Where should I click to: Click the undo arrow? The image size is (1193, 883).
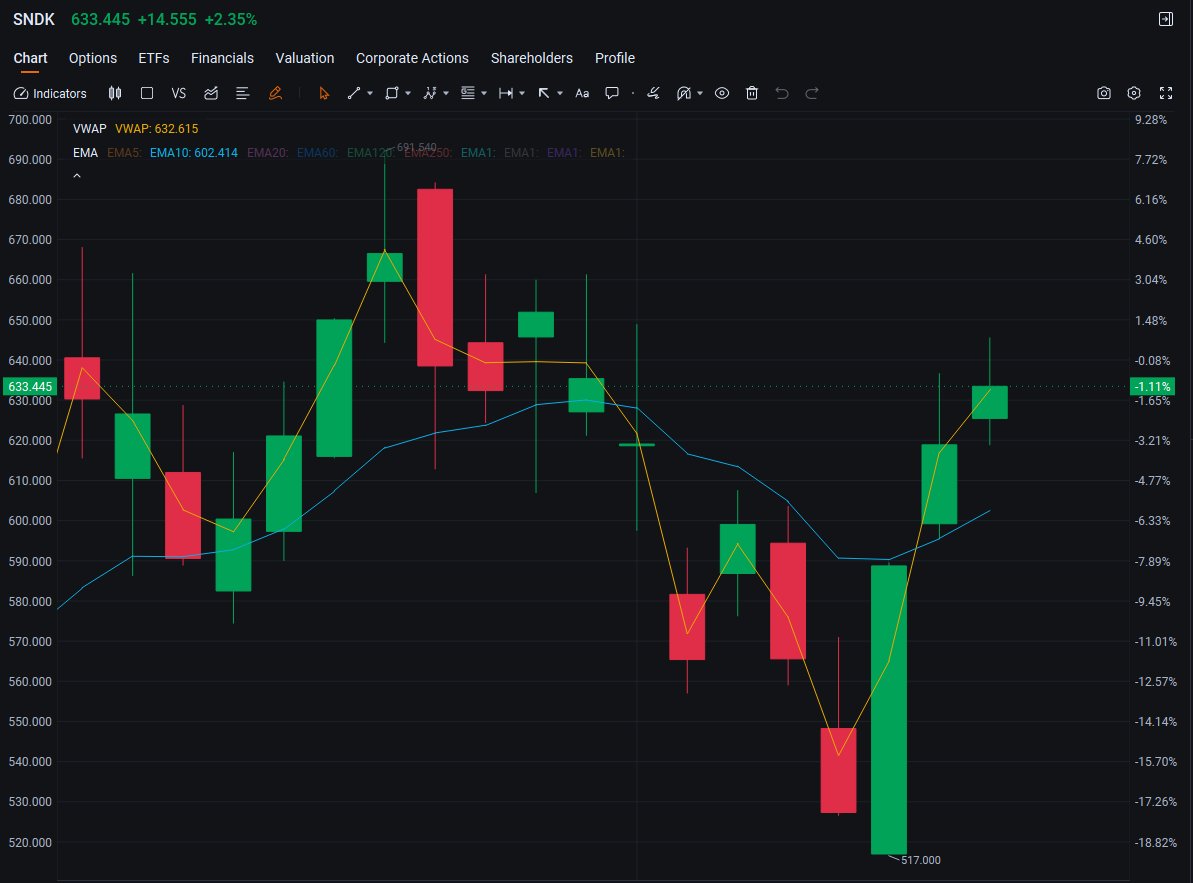(781, 94)
